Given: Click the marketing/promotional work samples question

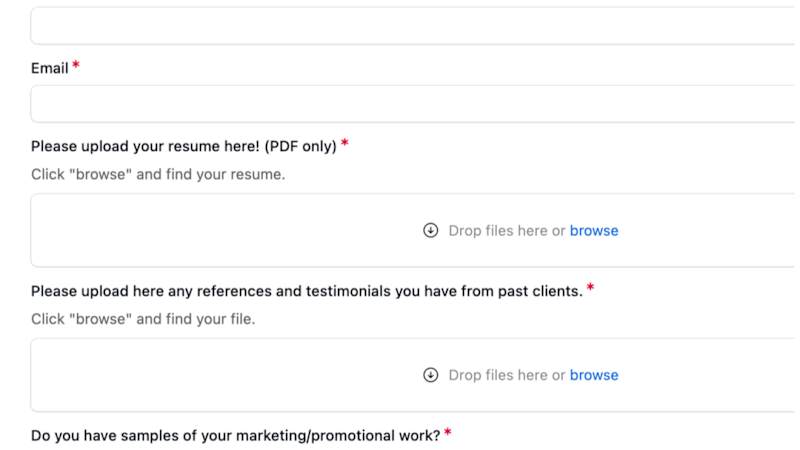Looking at the screenshot, I should pyautogui.click(x=235, y=436).
